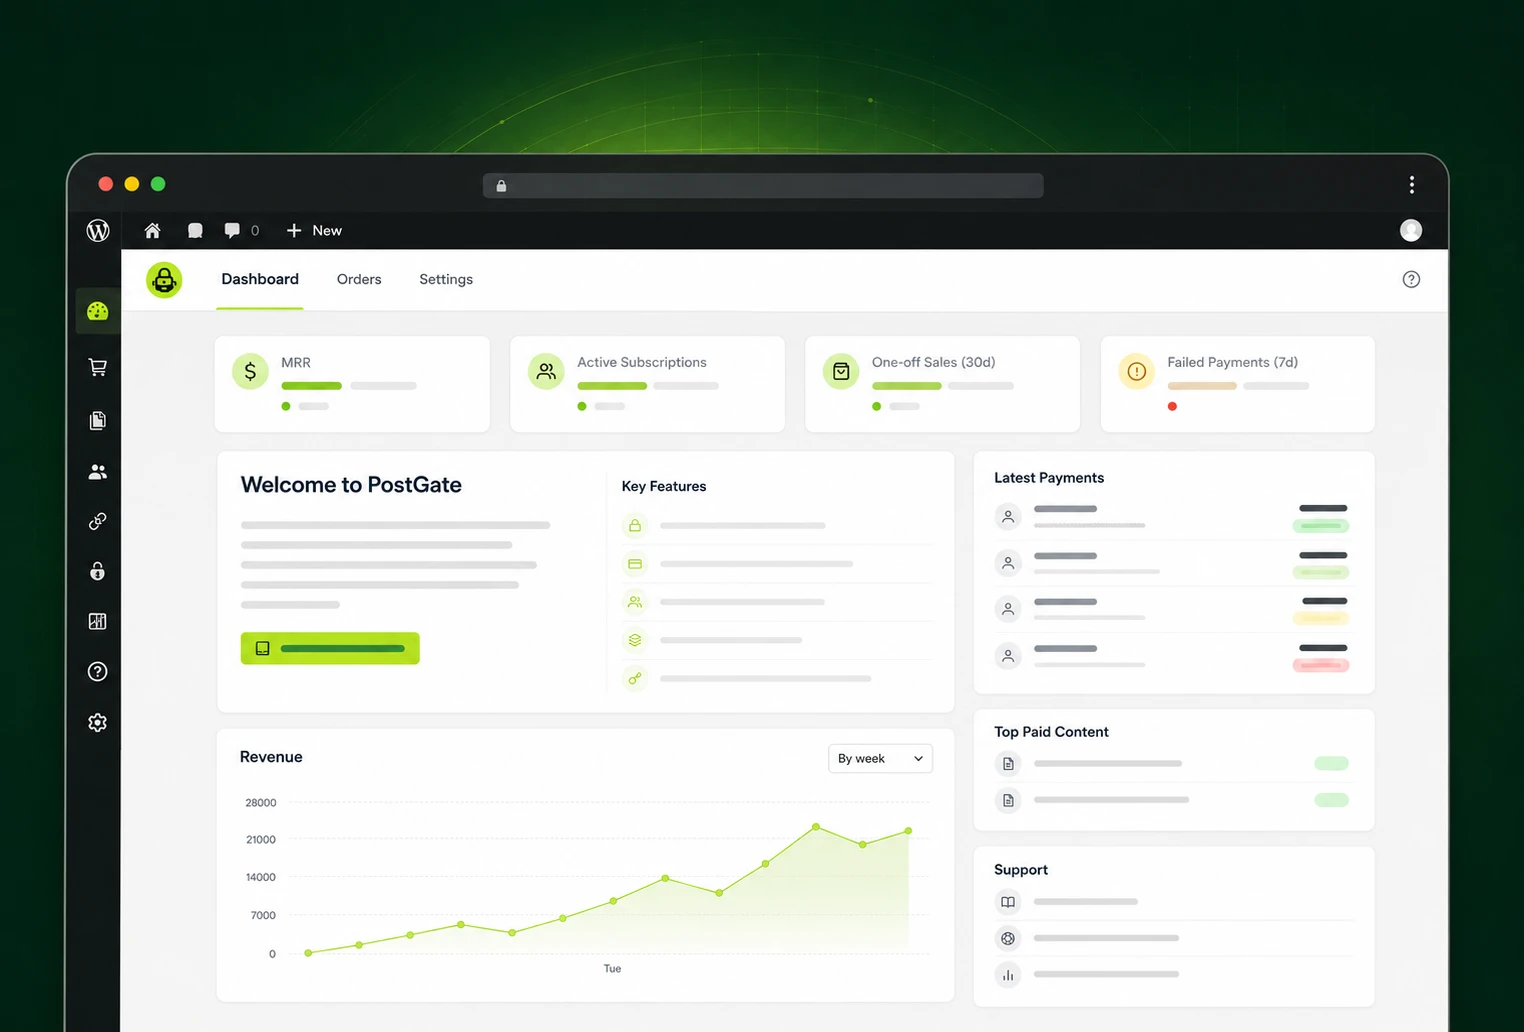The image size is (1524, 1032).
Task: Open the By week dropdown
Action: tap(880, 759)
